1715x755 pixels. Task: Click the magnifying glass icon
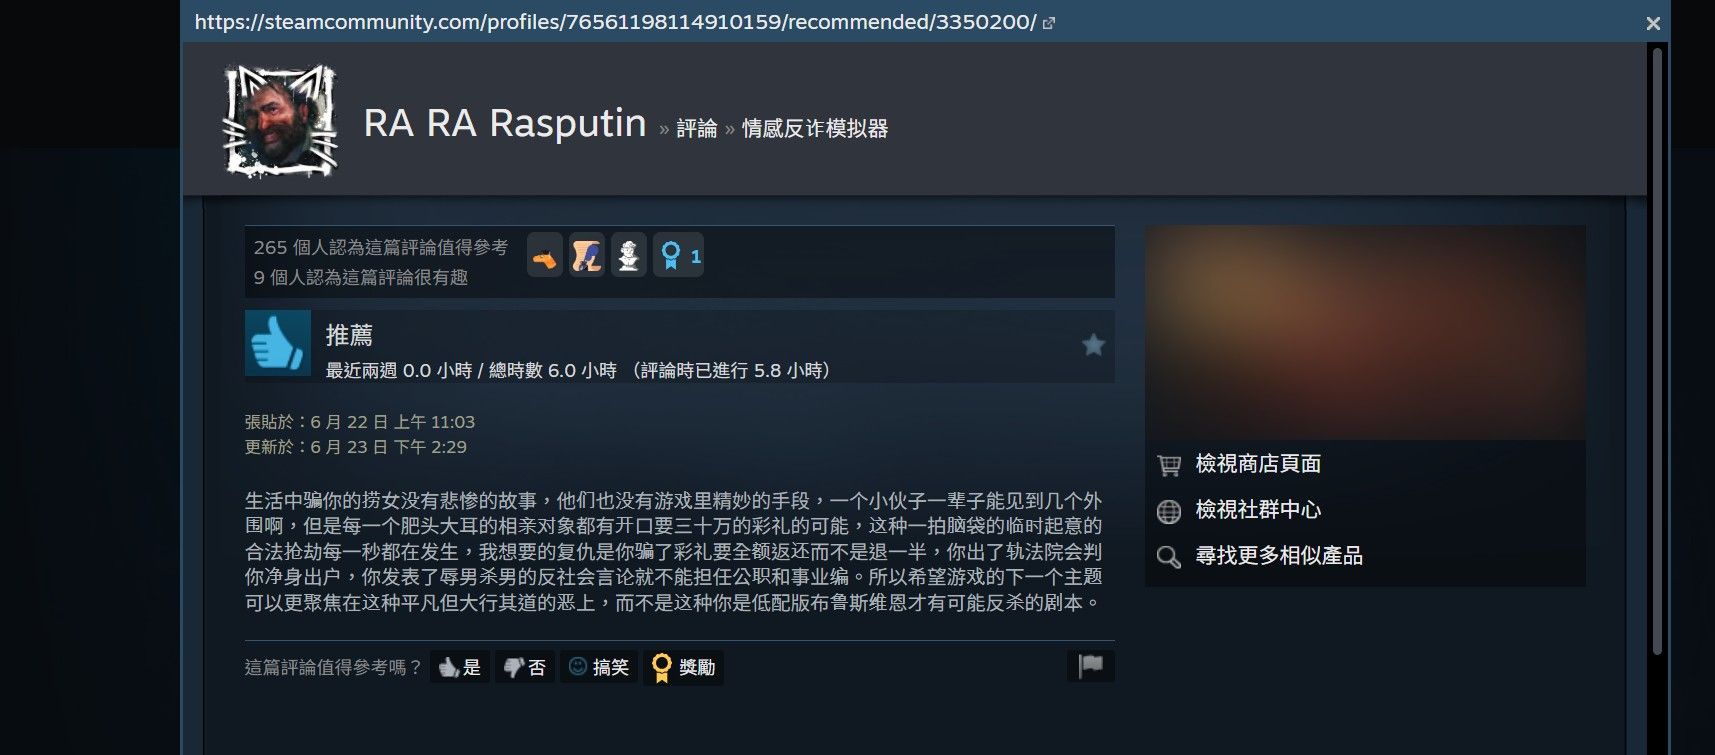(1169, 557)
